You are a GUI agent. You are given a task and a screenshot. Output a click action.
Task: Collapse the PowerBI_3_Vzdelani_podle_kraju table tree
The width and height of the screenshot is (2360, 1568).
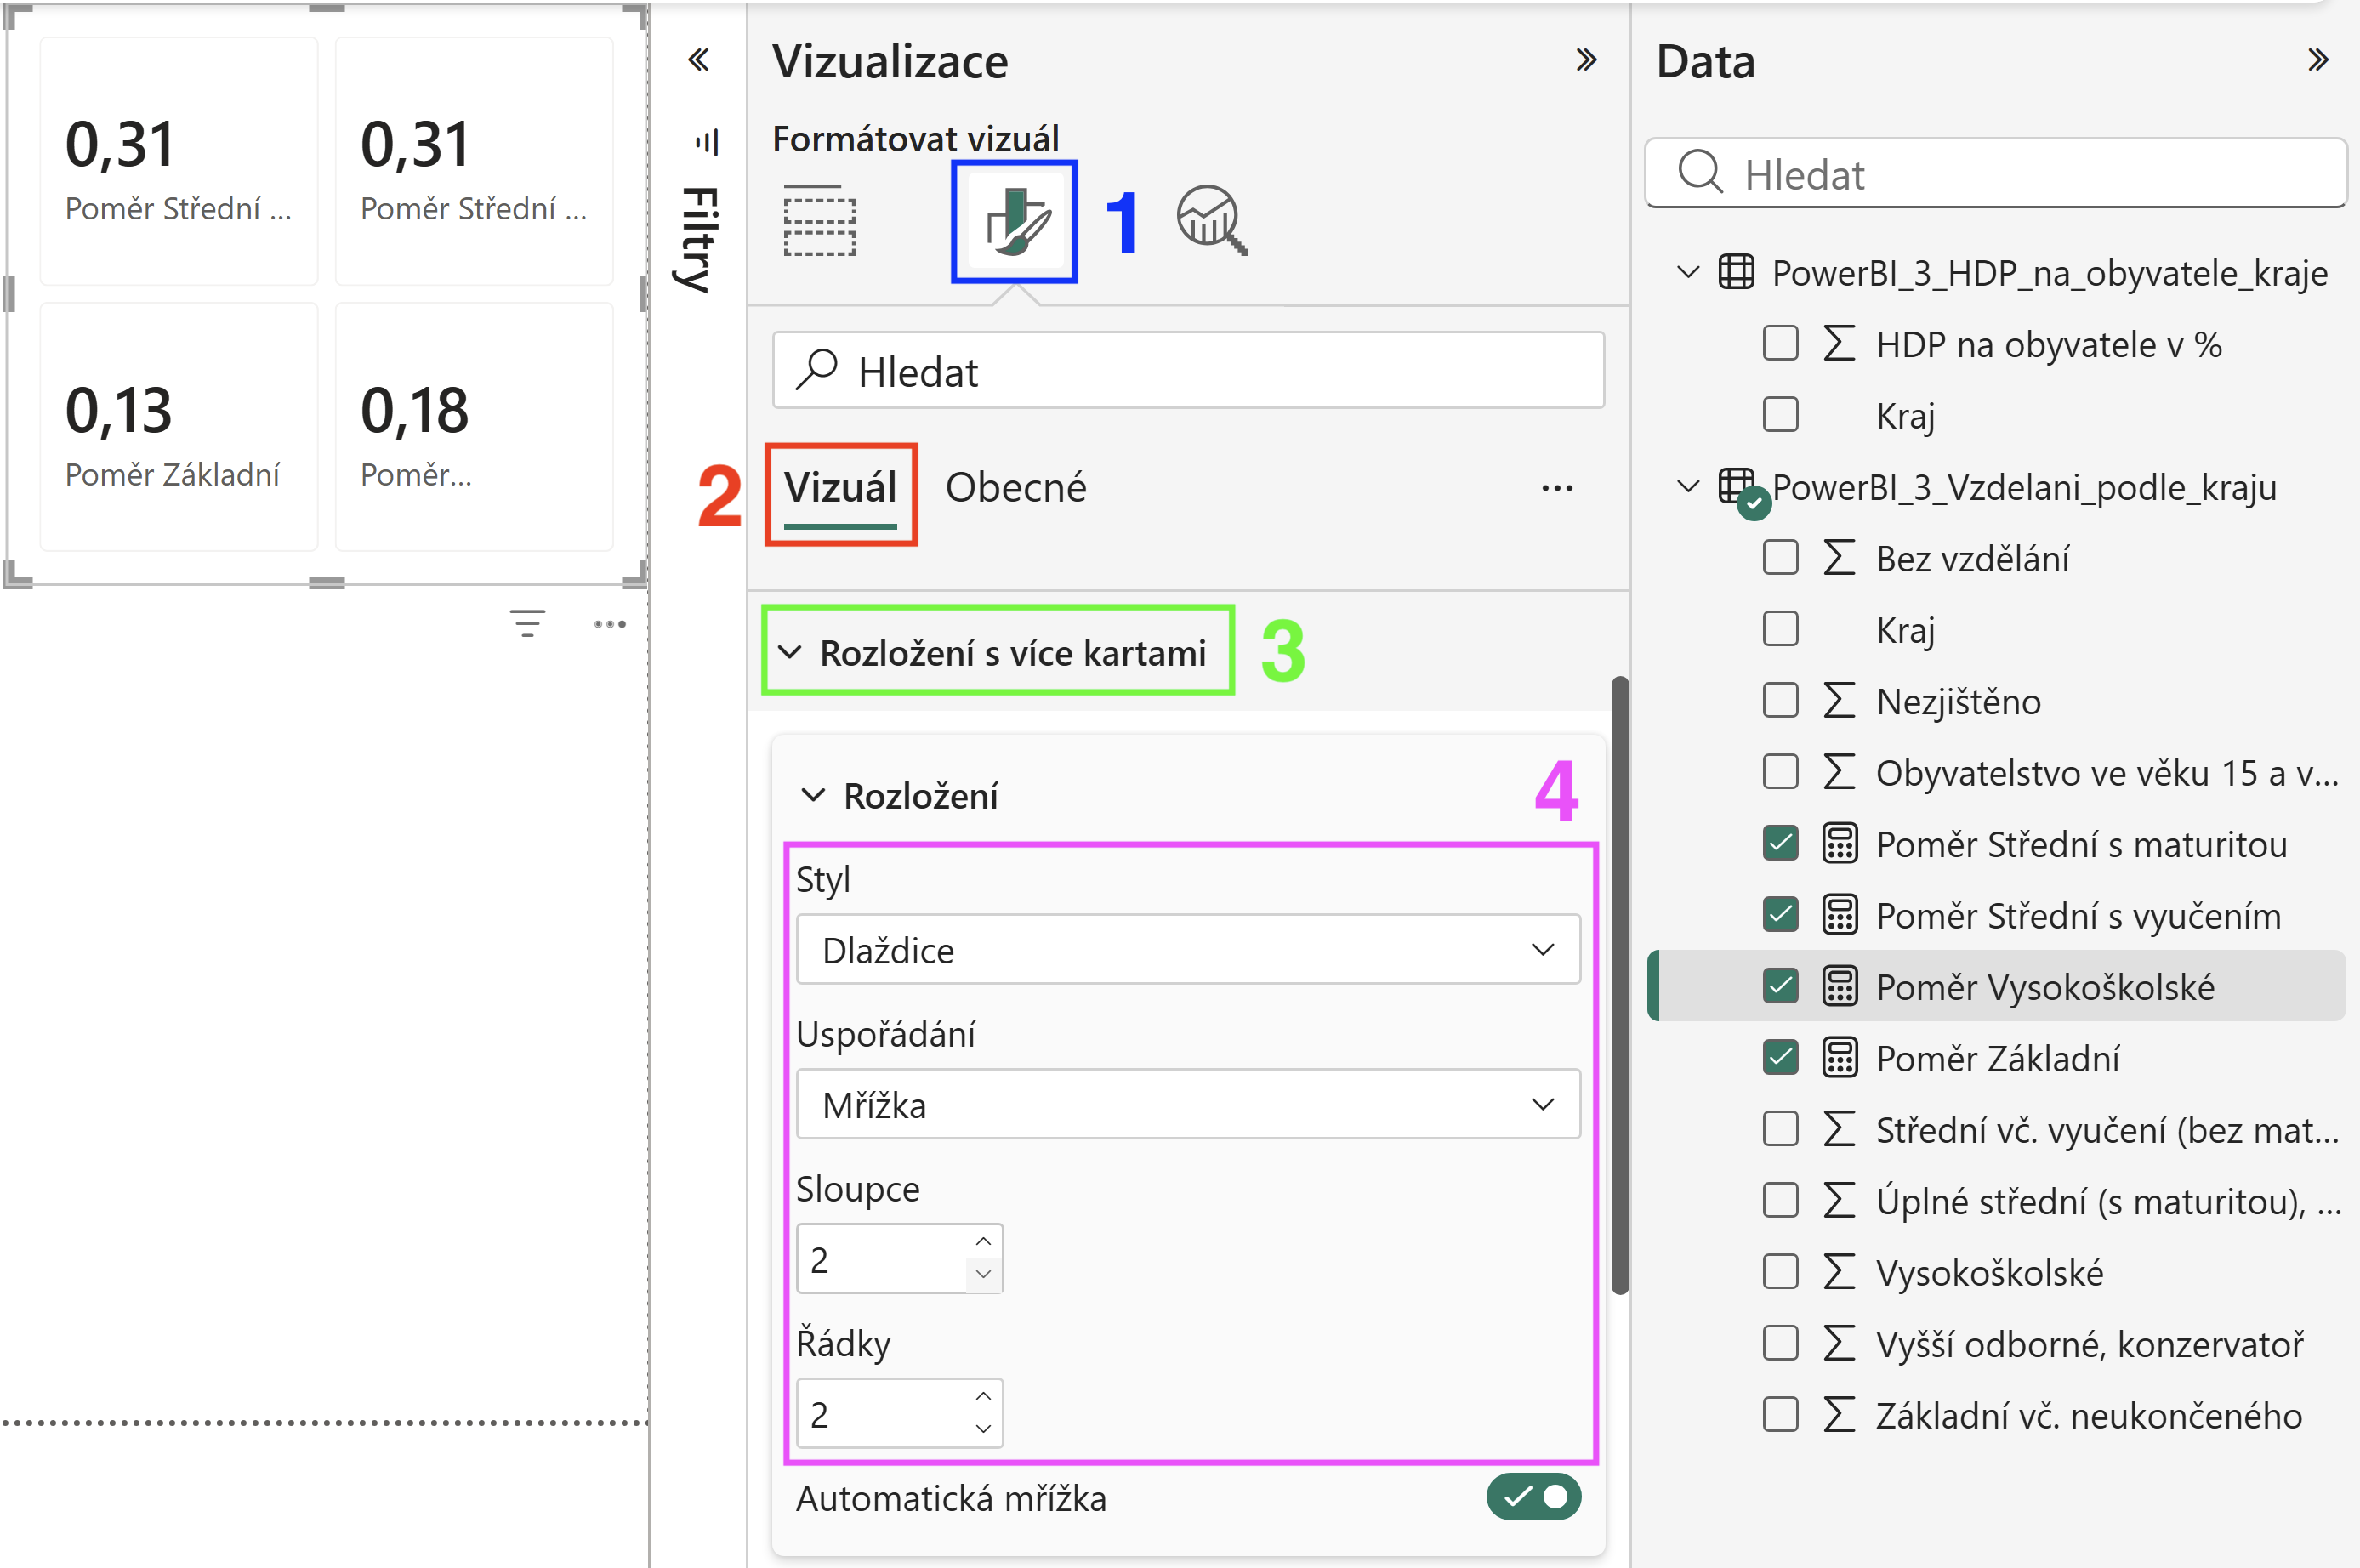(x=1688, y=486)
